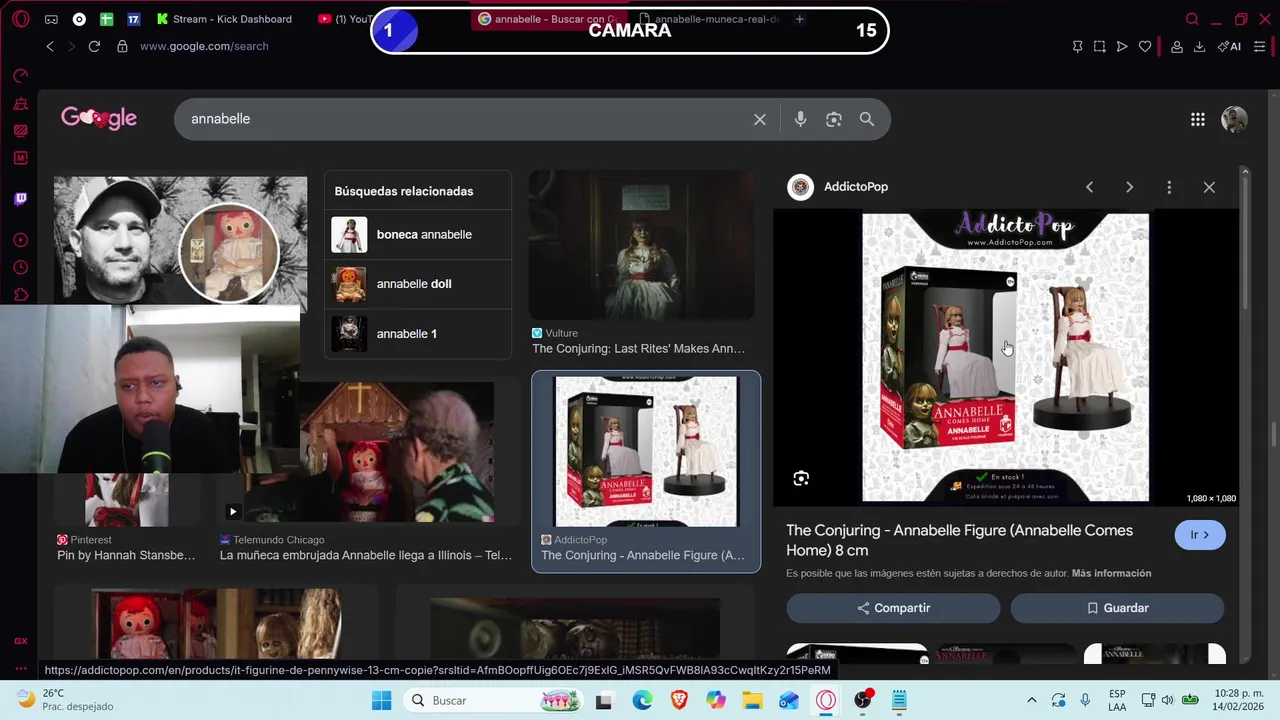This screenshot has height=720, width=1280.
Task: Switch to the YouTube tab
Action: coord(345,19)
